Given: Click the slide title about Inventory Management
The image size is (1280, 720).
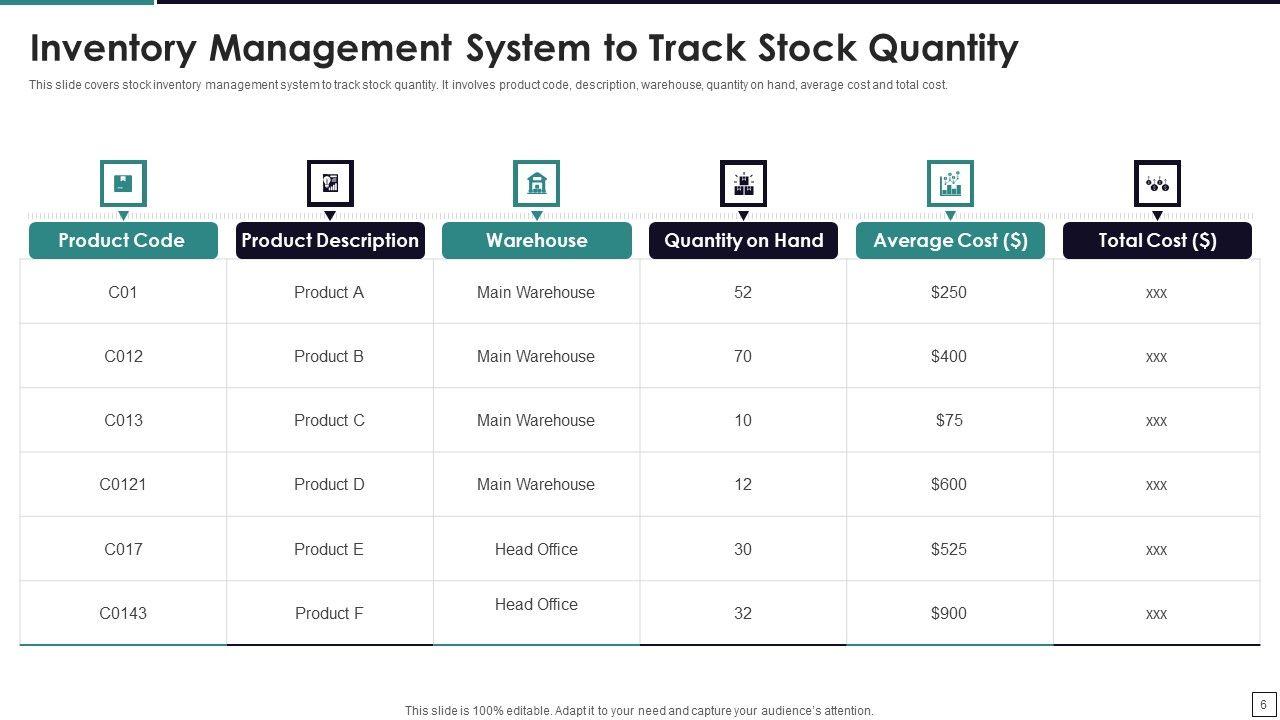Looking at the screenshot, I should pyautogui.click(x=524, y=48).
